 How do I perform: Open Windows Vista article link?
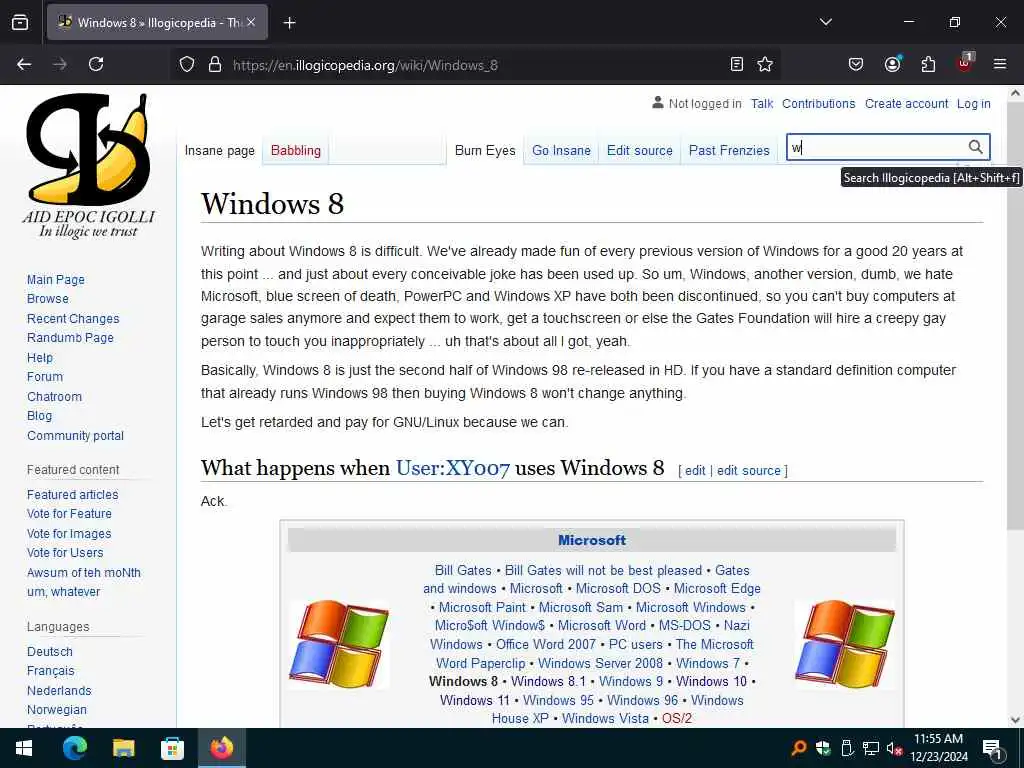(x=605, y=718)
